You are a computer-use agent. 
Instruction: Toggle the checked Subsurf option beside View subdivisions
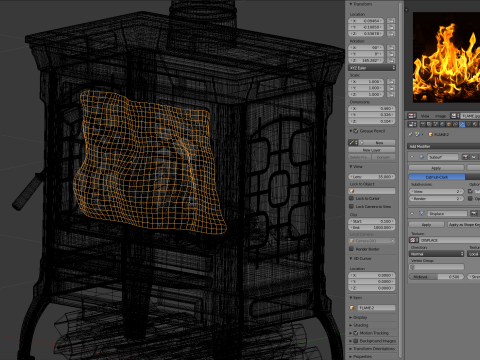point(470,191)
